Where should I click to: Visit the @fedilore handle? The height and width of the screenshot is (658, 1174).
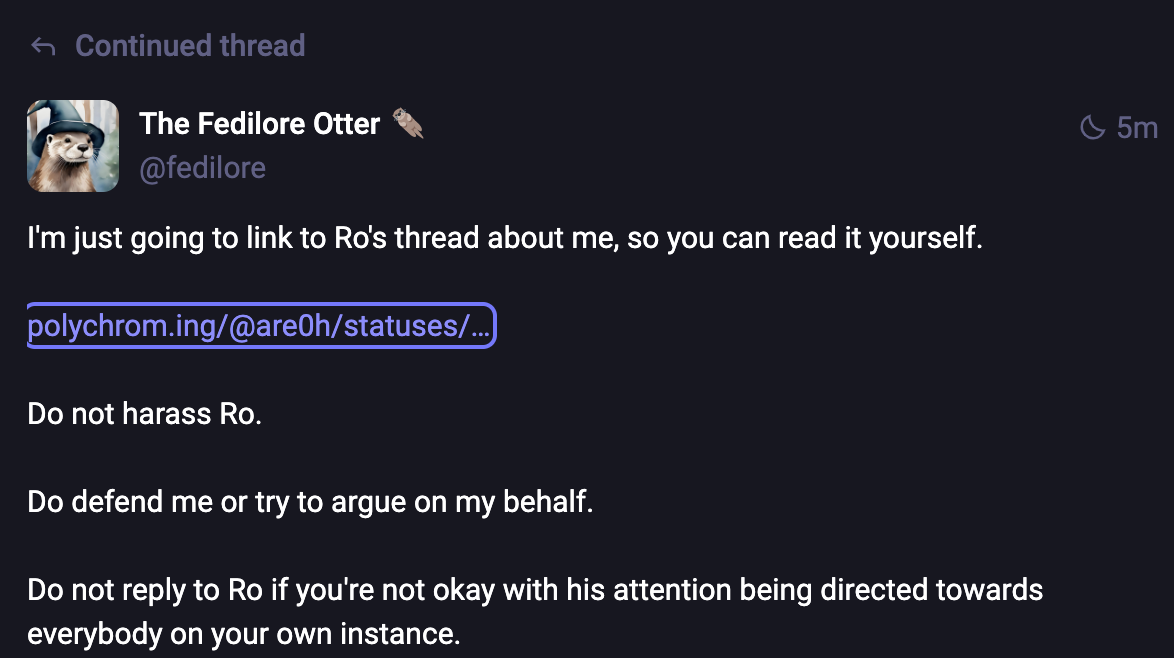pos(203,167)
